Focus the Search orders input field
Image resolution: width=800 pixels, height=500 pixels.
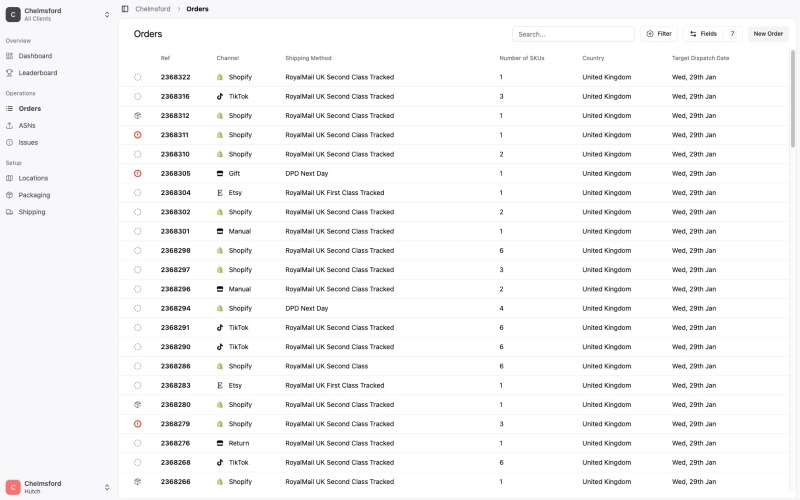click(x=573, y=34)
